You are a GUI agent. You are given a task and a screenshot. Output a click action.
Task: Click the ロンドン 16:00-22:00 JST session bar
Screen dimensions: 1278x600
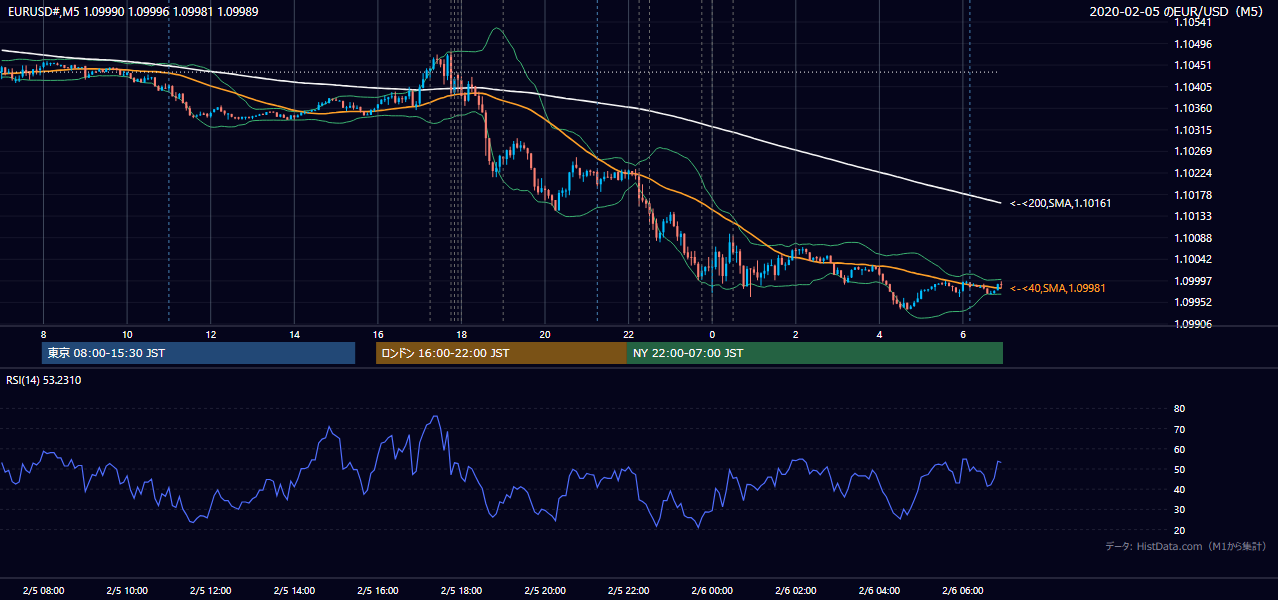pos(501,353)
